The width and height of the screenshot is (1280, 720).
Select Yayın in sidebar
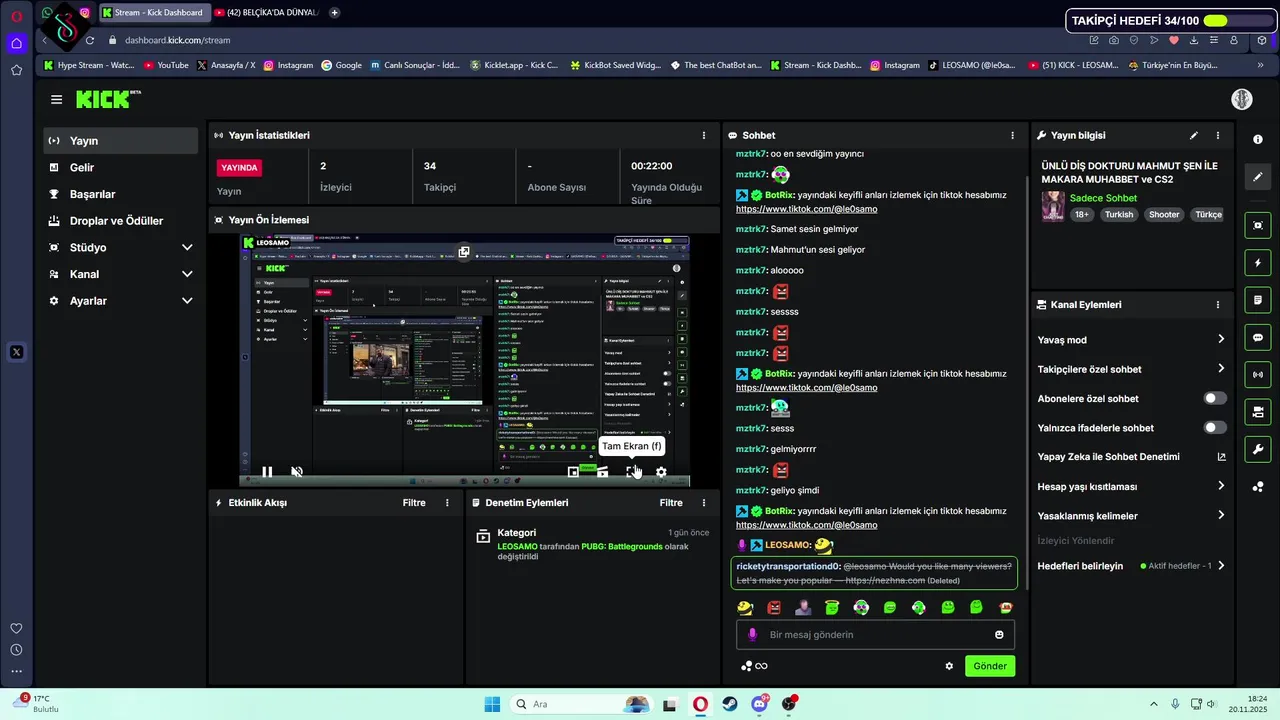pos(120,141)
